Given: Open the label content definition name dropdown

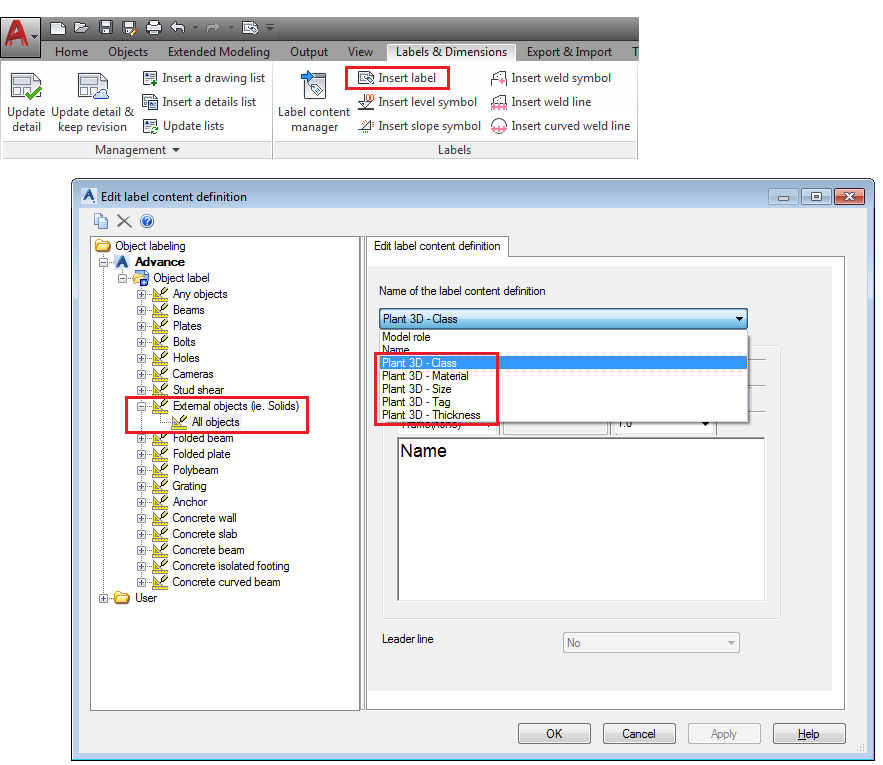Looking at the screenshot, I should click(x=563, y=319).
